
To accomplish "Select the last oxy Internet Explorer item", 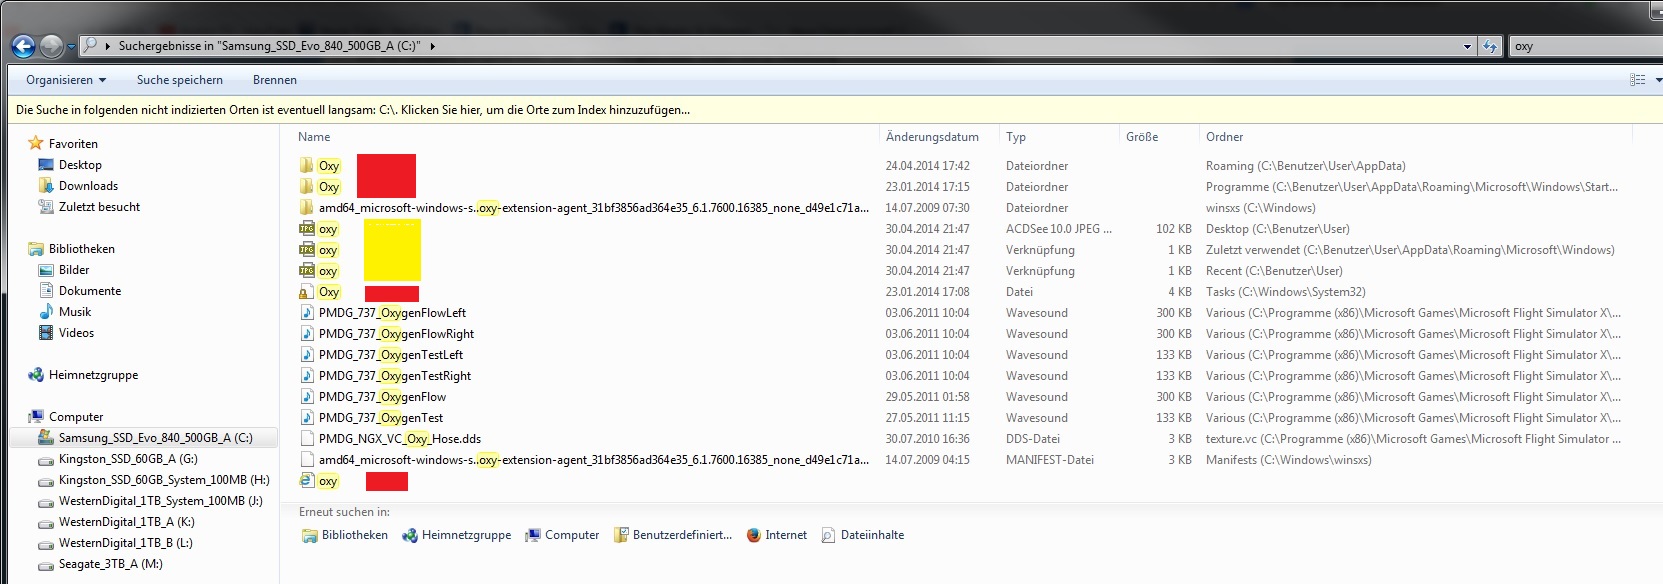I will [328, 481].
